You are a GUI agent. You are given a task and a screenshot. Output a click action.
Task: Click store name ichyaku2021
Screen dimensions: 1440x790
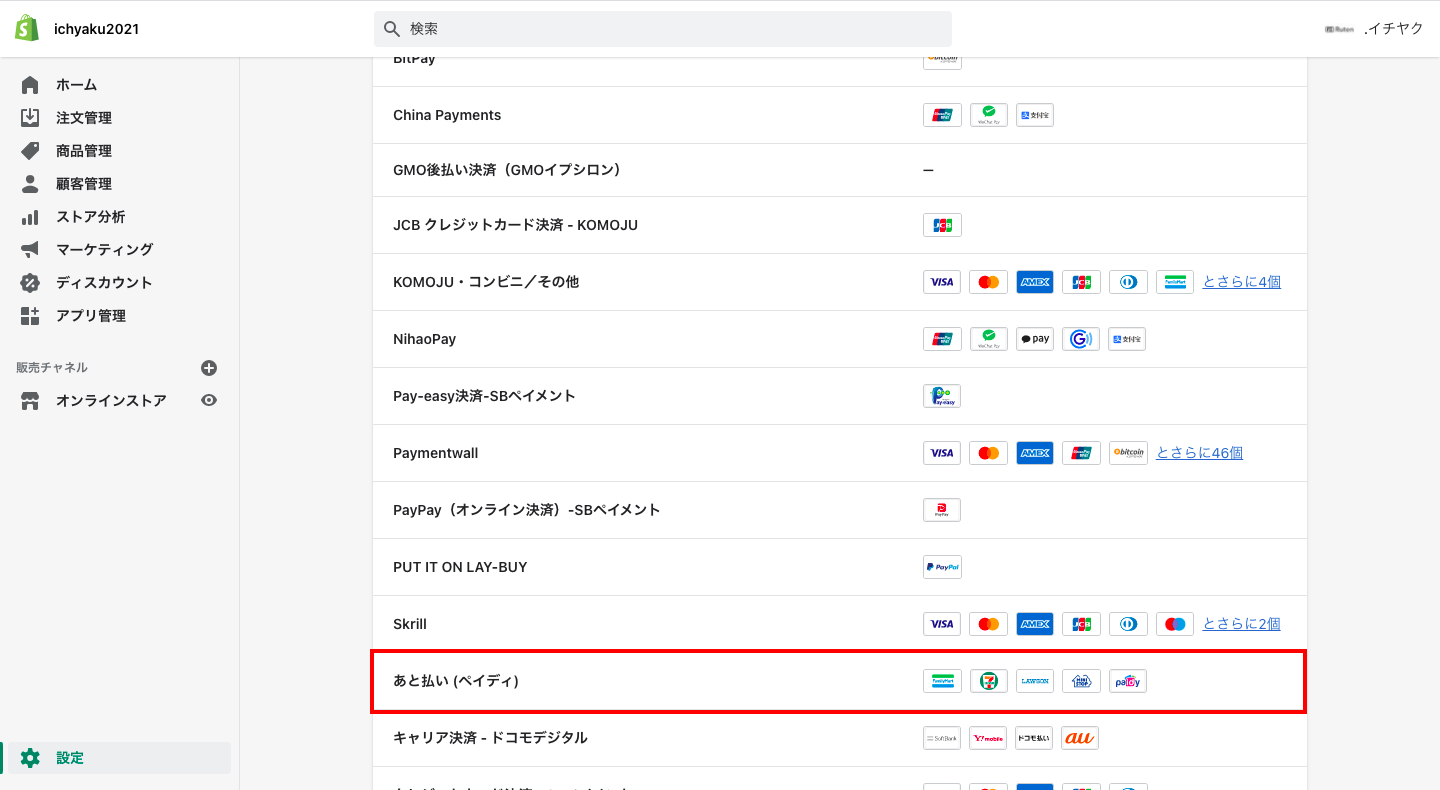(x=96, y=29)
